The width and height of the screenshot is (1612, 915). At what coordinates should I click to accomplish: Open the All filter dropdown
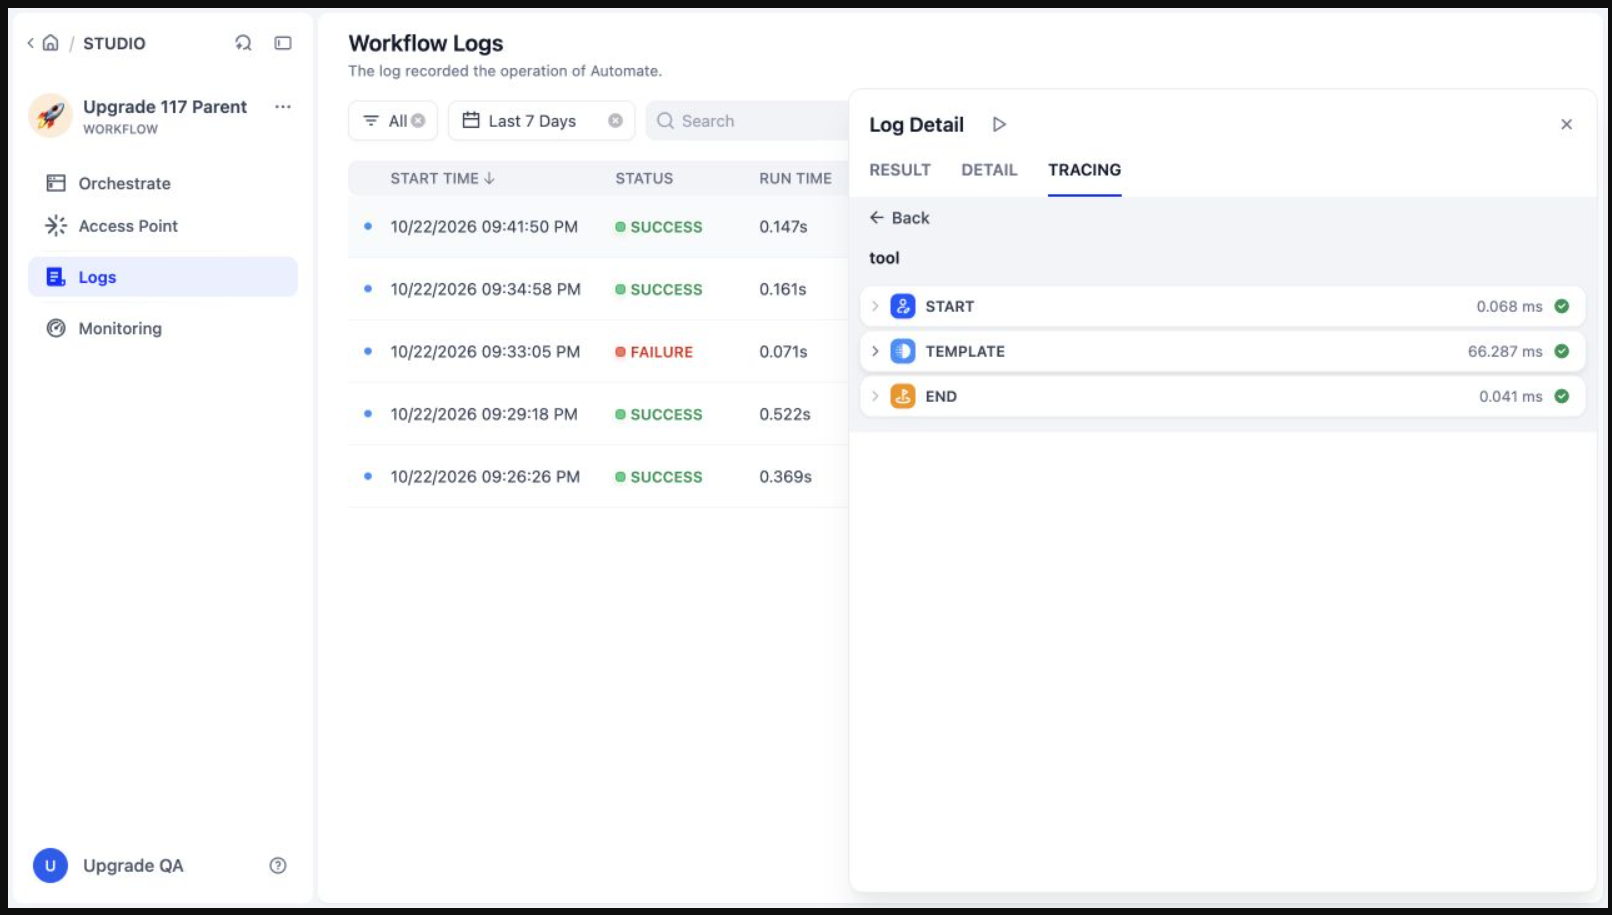[x=393, y=121]
